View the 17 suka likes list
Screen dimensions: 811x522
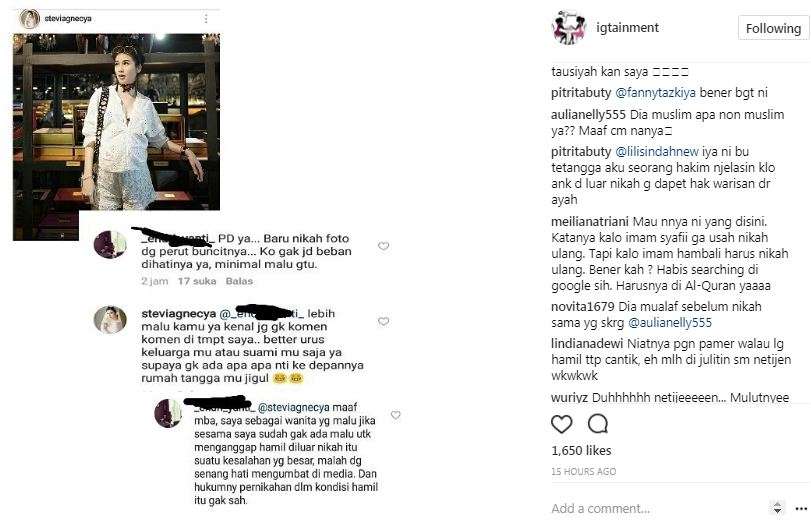(x=197, y=281)
